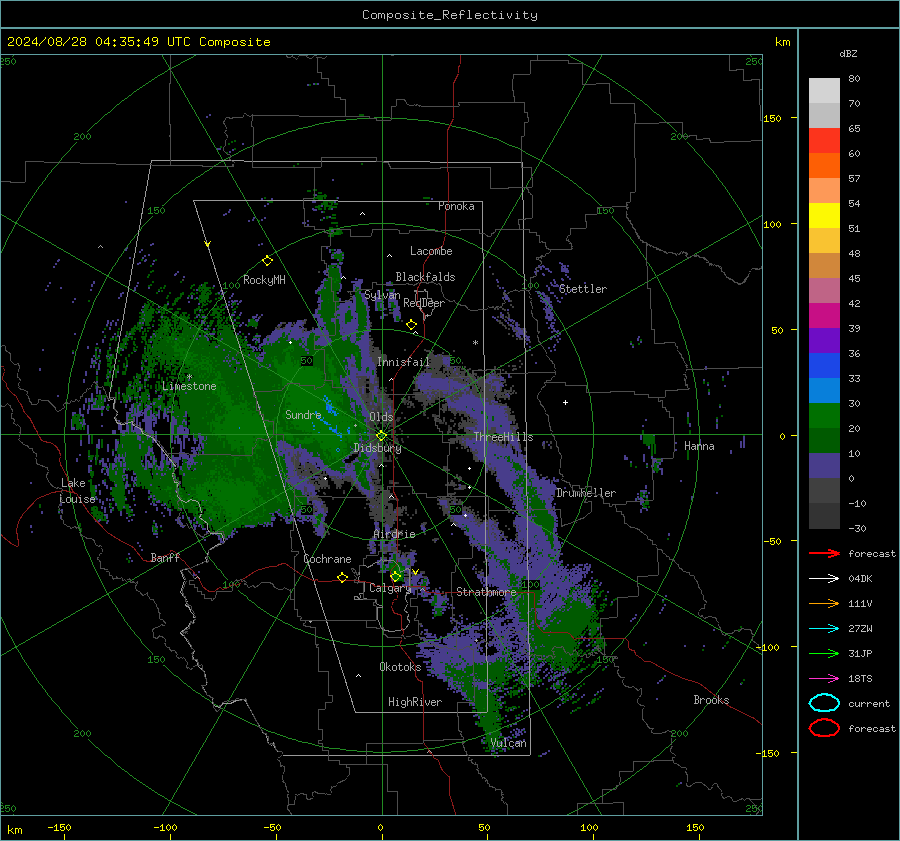Image resolution: width=900 pixels, height=841 pixels.
Task: Click the Vulcan city label
Action: 508,743
